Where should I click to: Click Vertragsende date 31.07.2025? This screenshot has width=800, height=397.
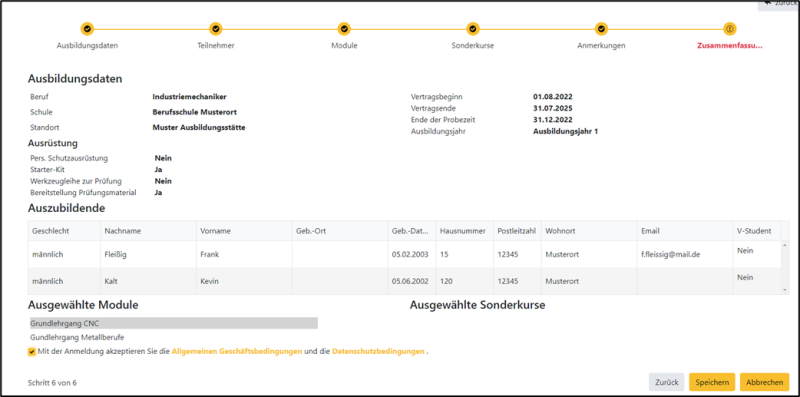(553, 108)
